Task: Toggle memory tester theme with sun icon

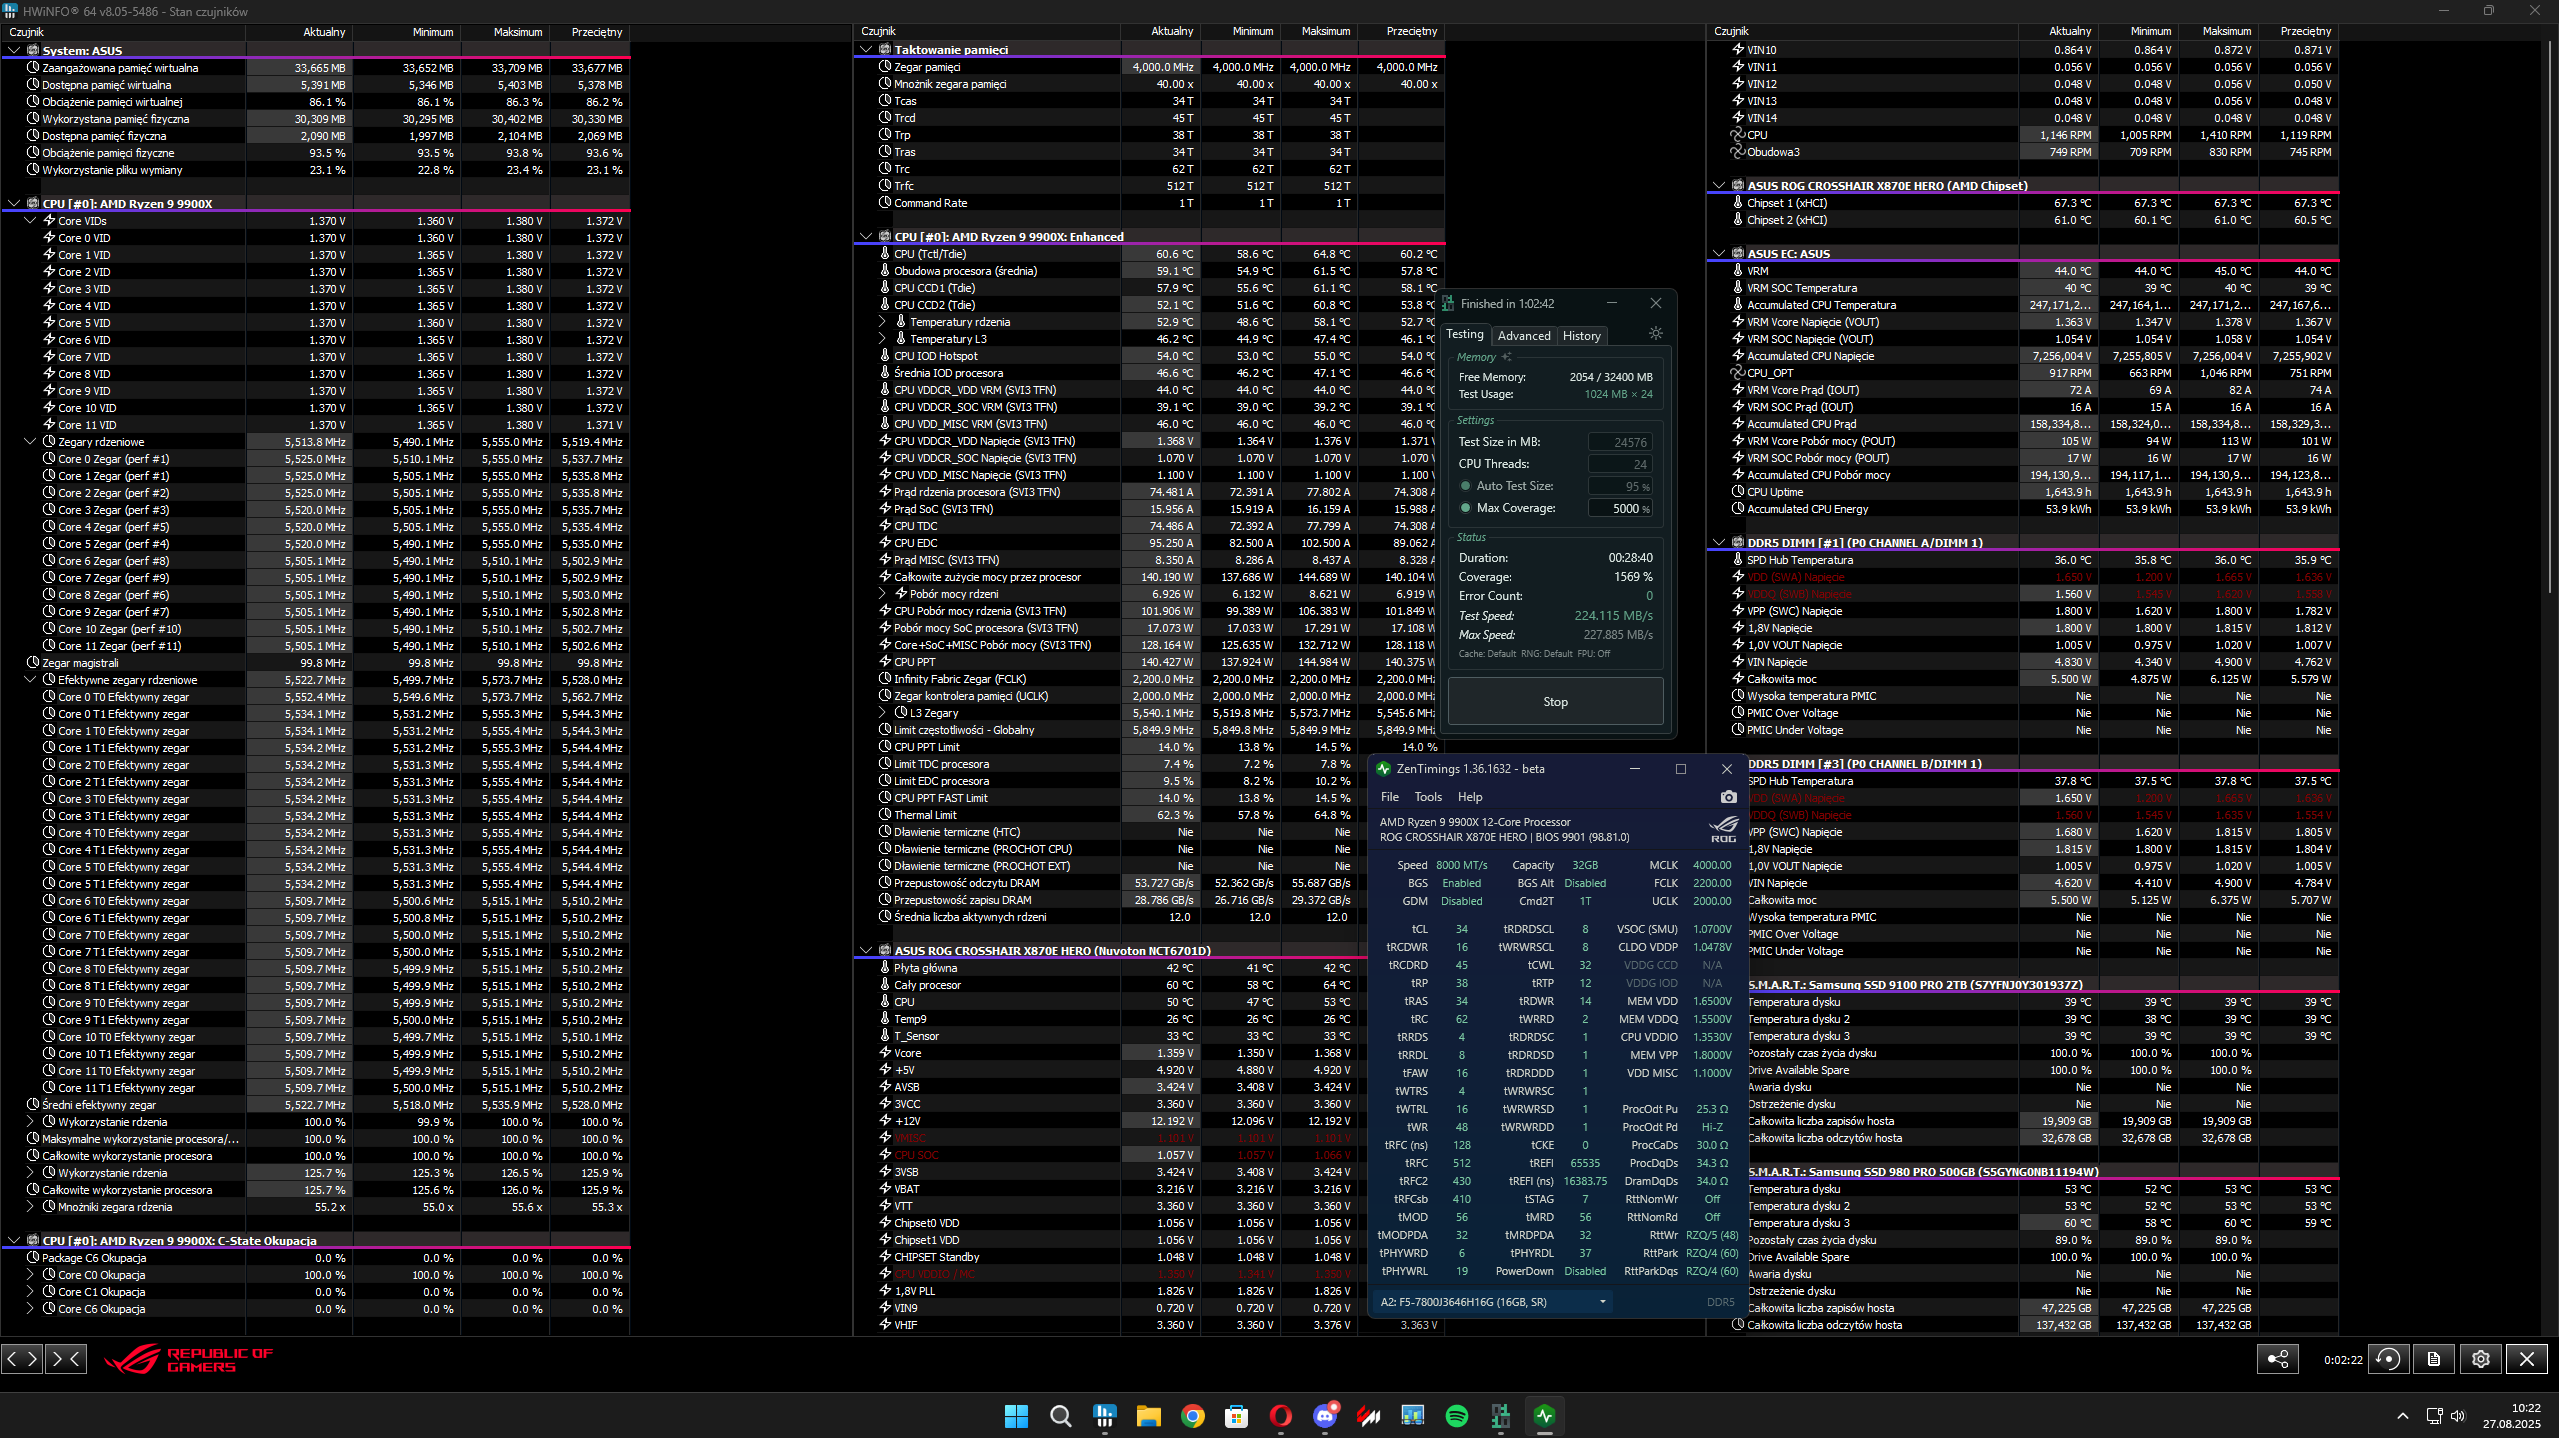Action: point(1655,334)
